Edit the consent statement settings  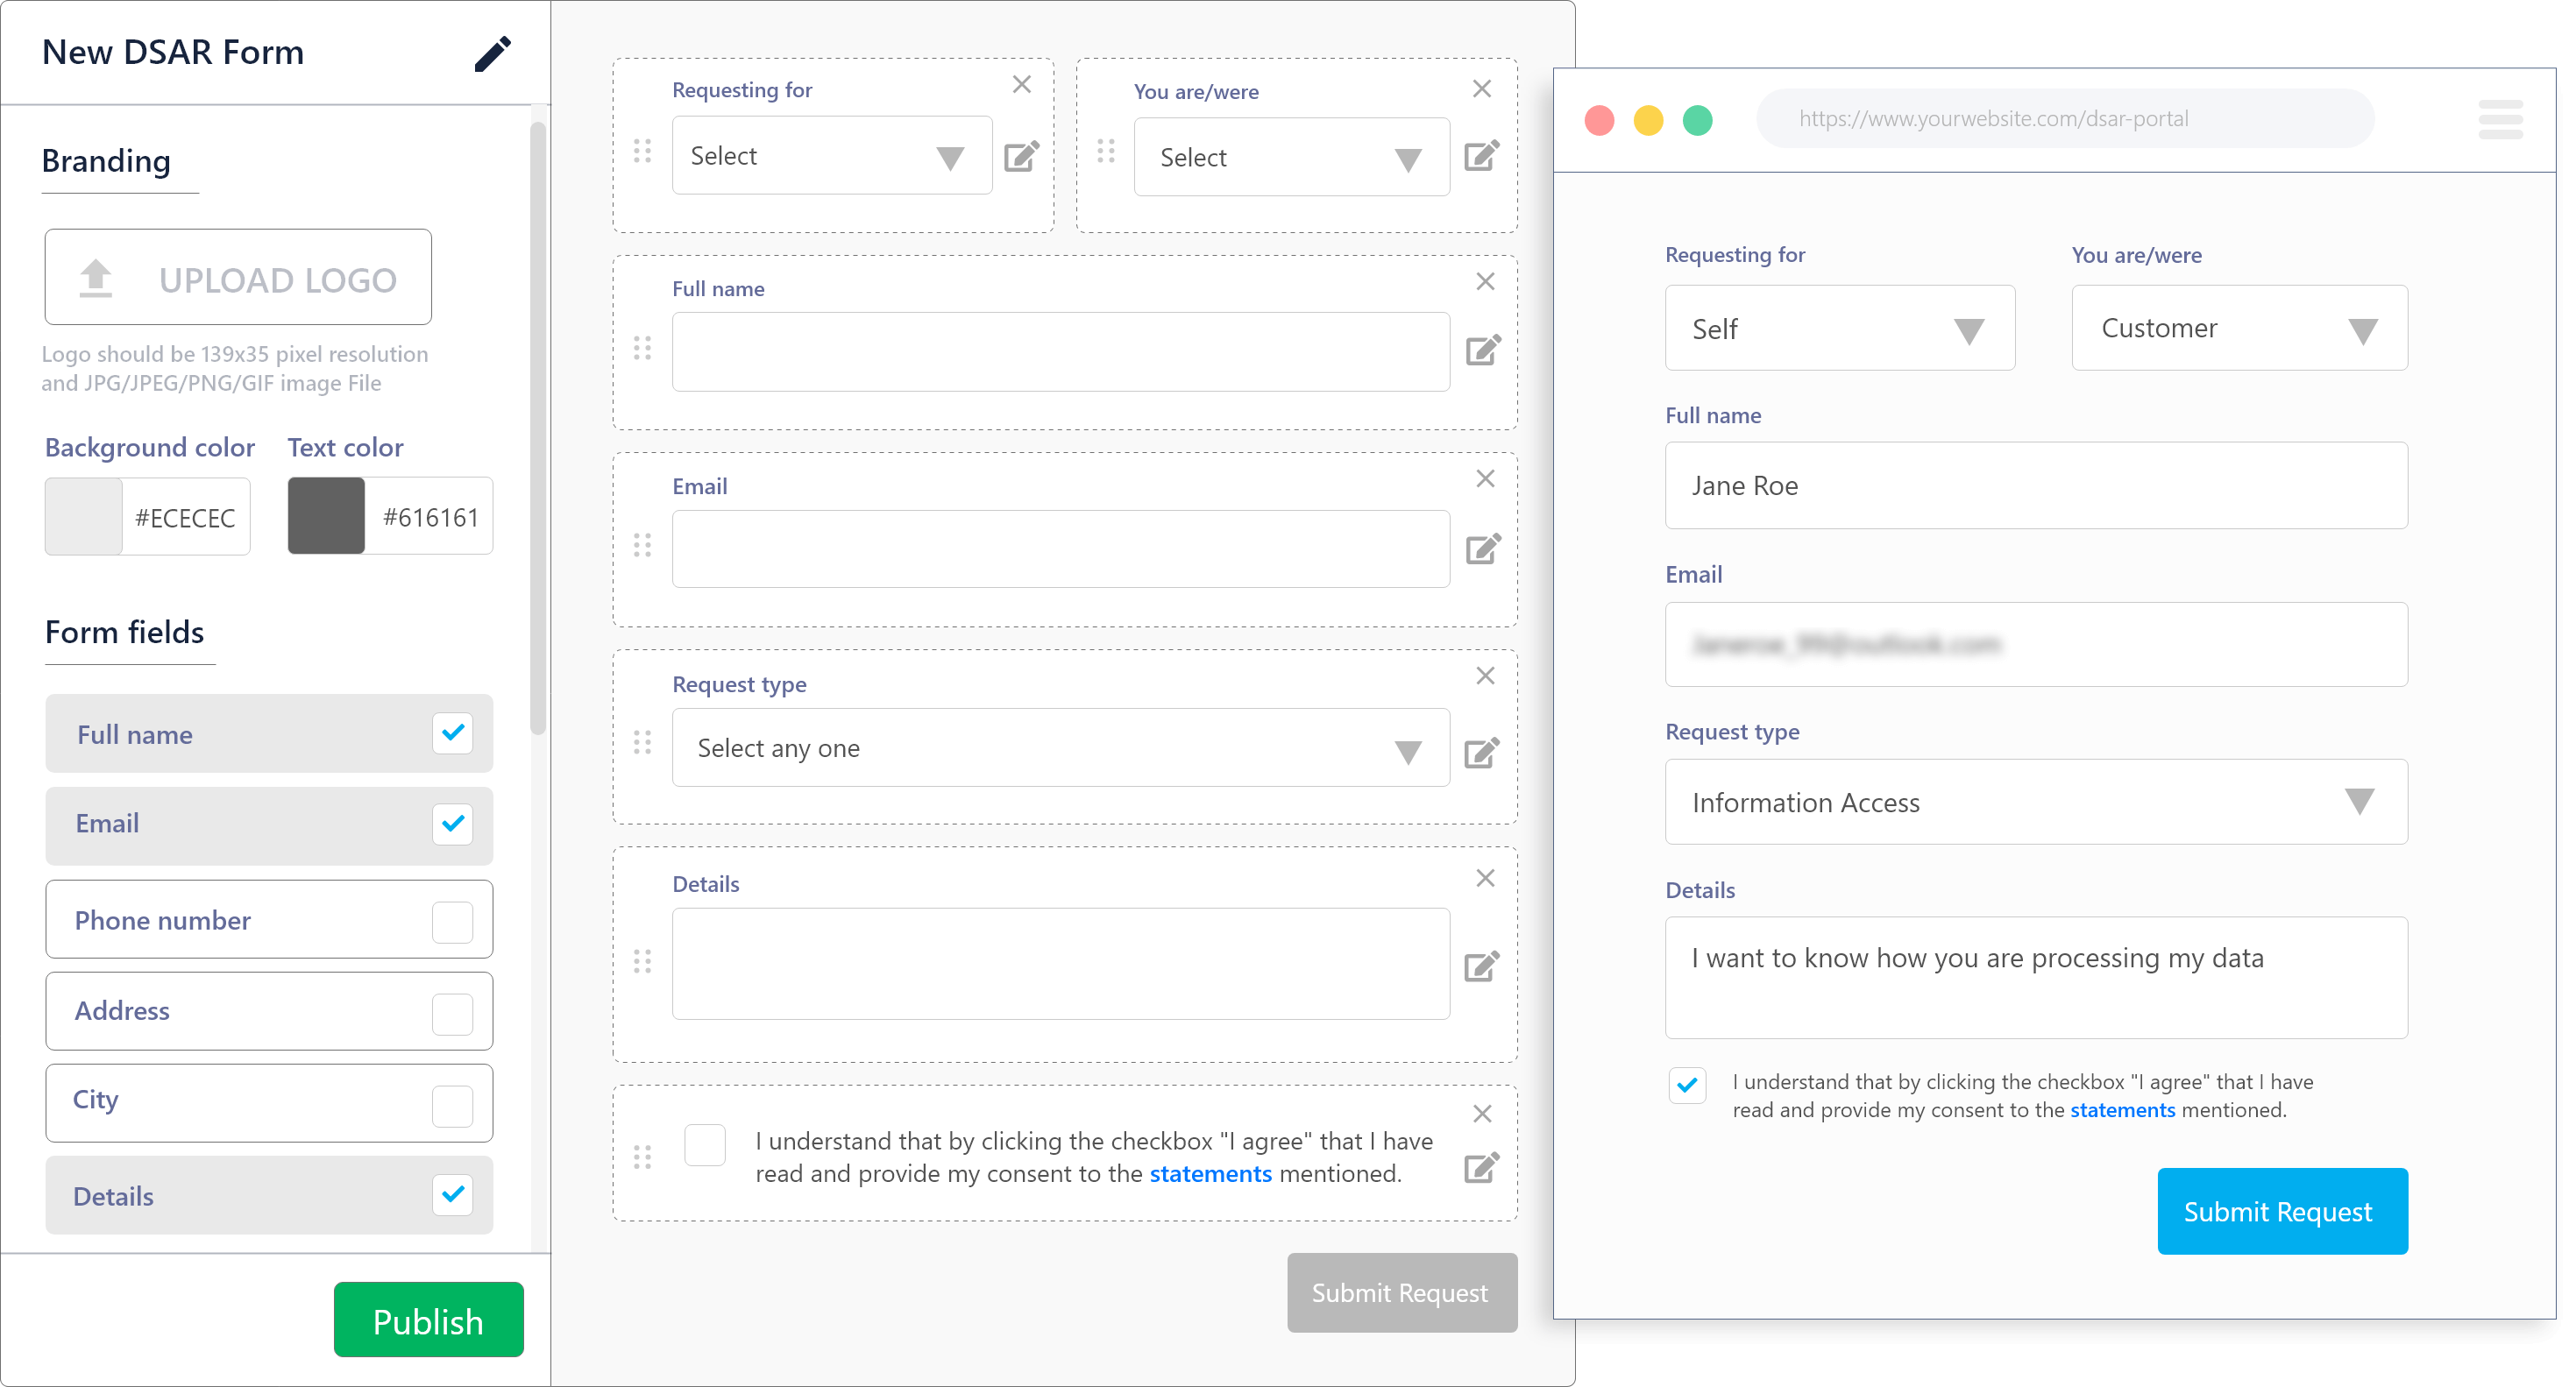(1481, 1167)
